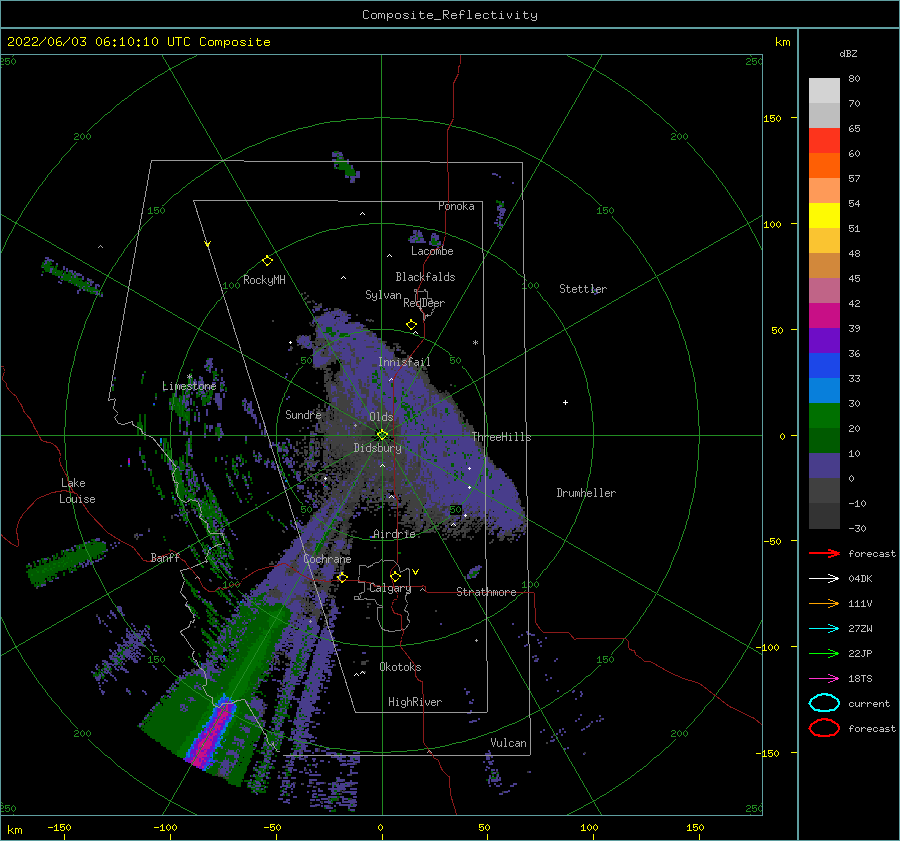
Task: Click the bright green 30 dBZ swatch
Action: point(824,415)
